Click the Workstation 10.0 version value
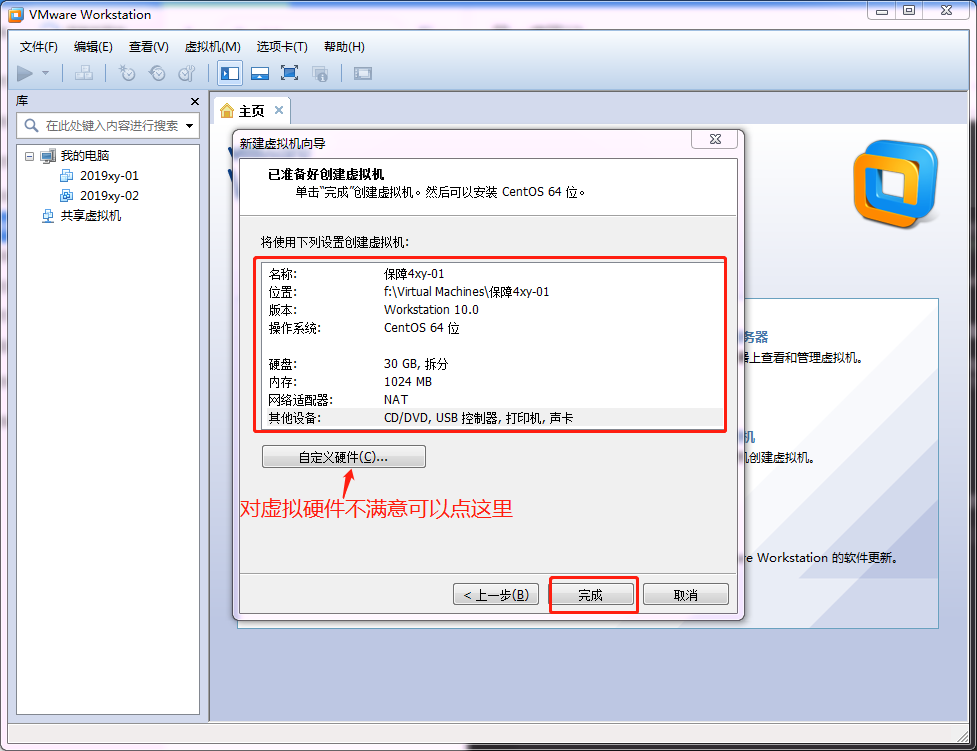The image size is (977, 751). (431, 310)
